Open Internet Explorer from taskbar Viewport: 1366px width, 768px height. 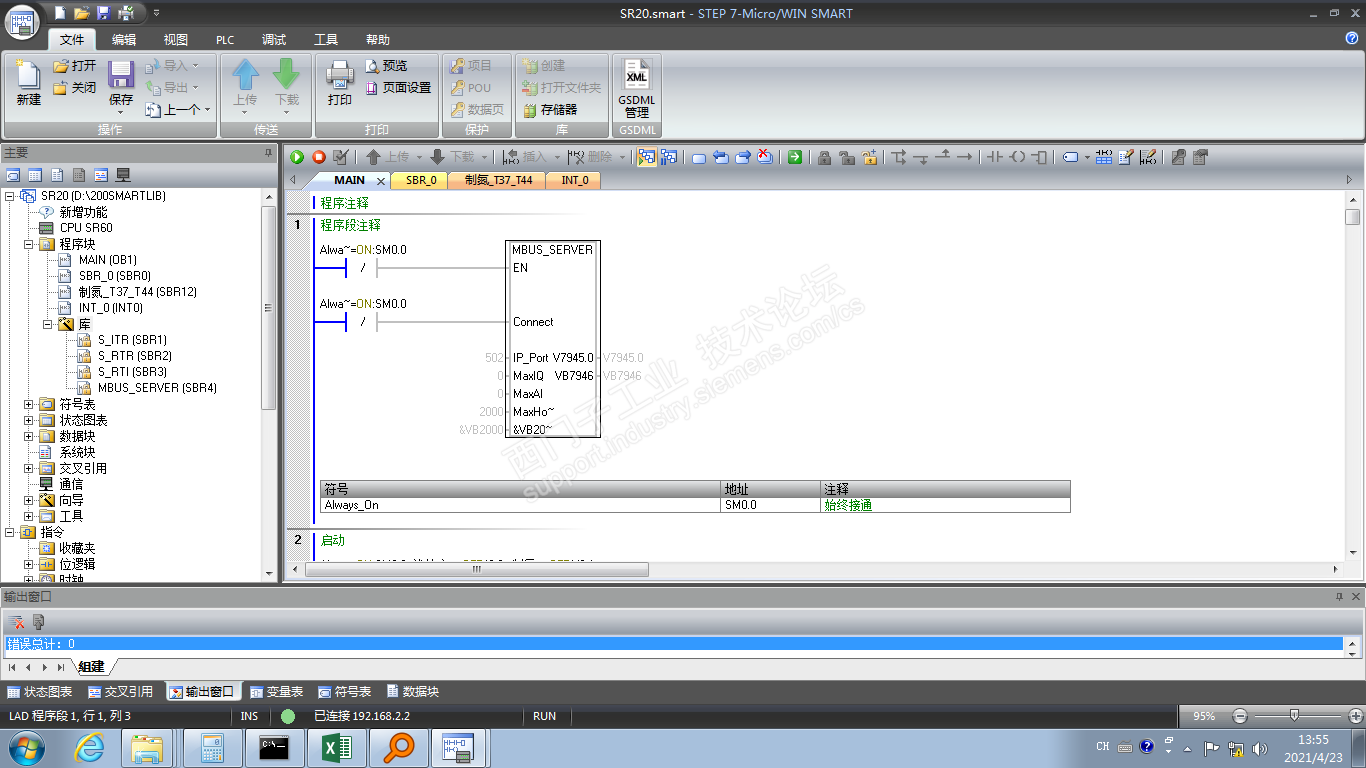click(90, 747)
